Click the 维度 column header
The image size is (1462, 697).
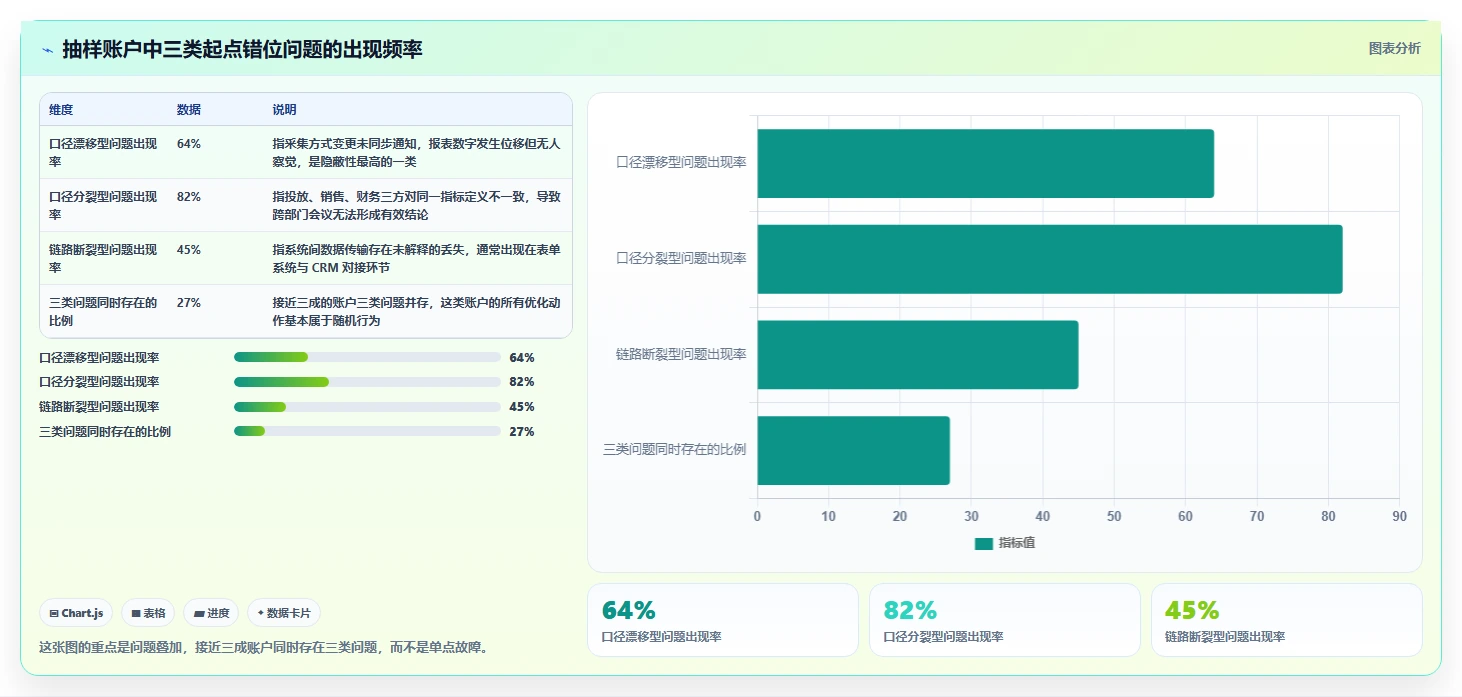(61, 110)
